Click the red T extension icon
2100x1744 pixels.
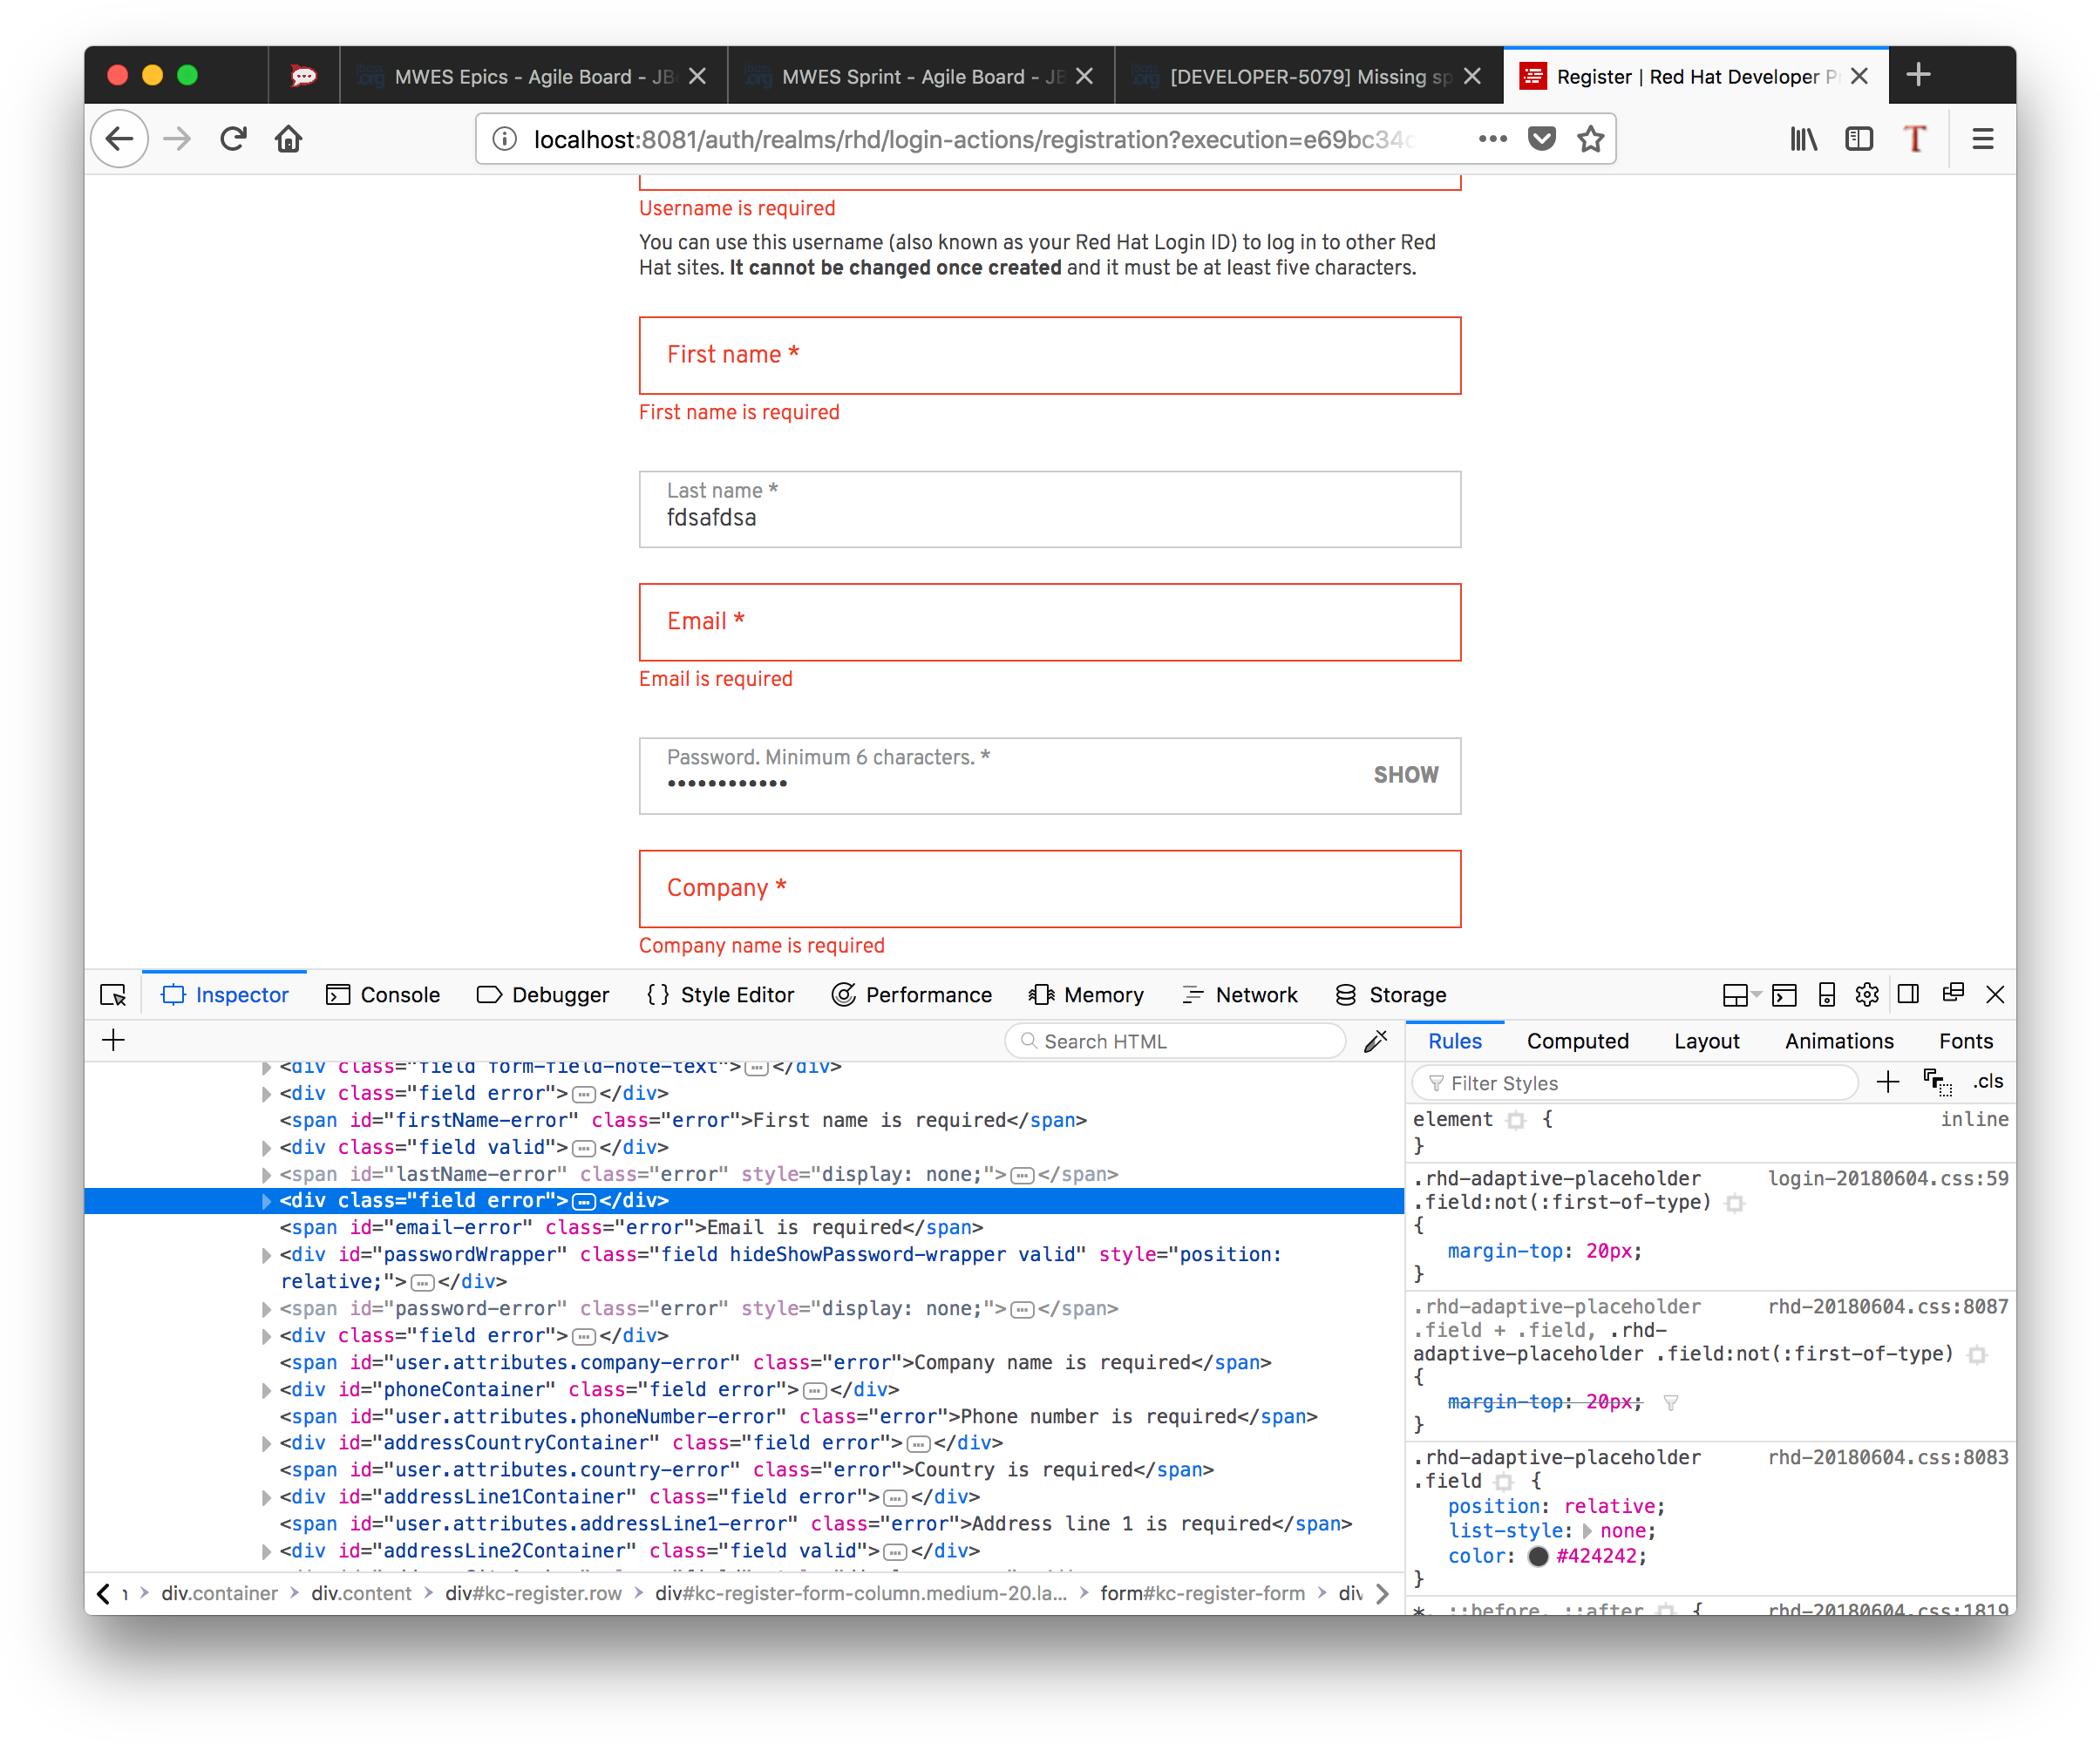point(1915,139)
